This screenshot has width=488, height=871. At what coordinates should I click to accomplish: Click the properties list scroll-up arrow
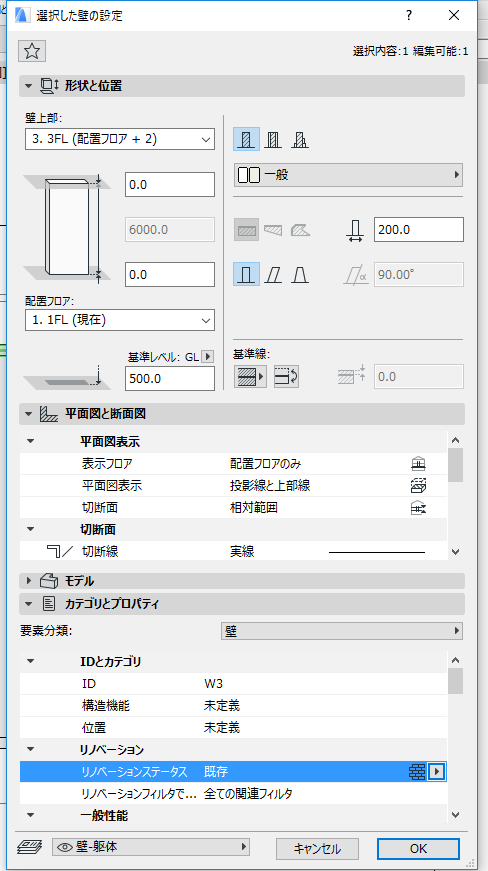(x=455, y=661)
